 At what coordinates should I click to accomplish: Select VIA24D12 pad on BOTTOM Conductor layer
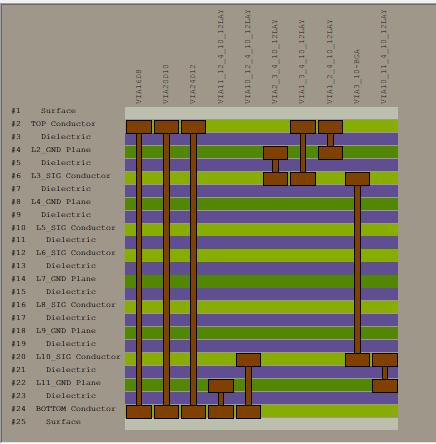coord(193,412)
